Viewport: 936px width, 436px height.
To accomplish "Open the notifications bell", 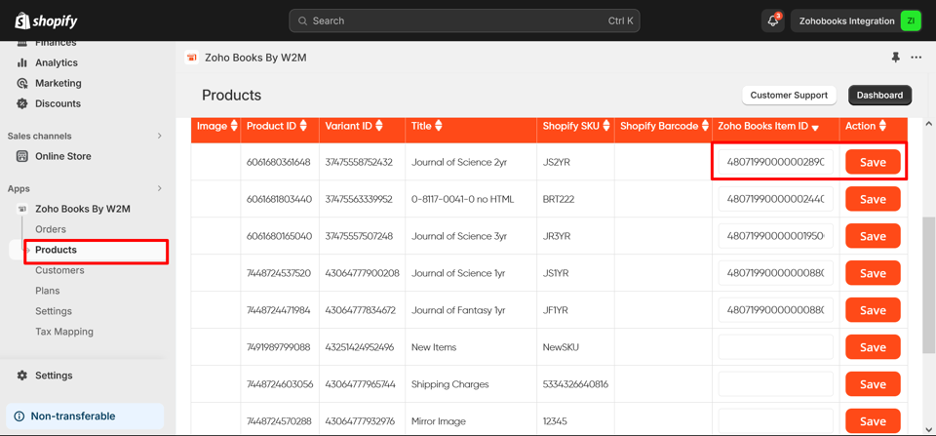I will [x=772, y=21].
